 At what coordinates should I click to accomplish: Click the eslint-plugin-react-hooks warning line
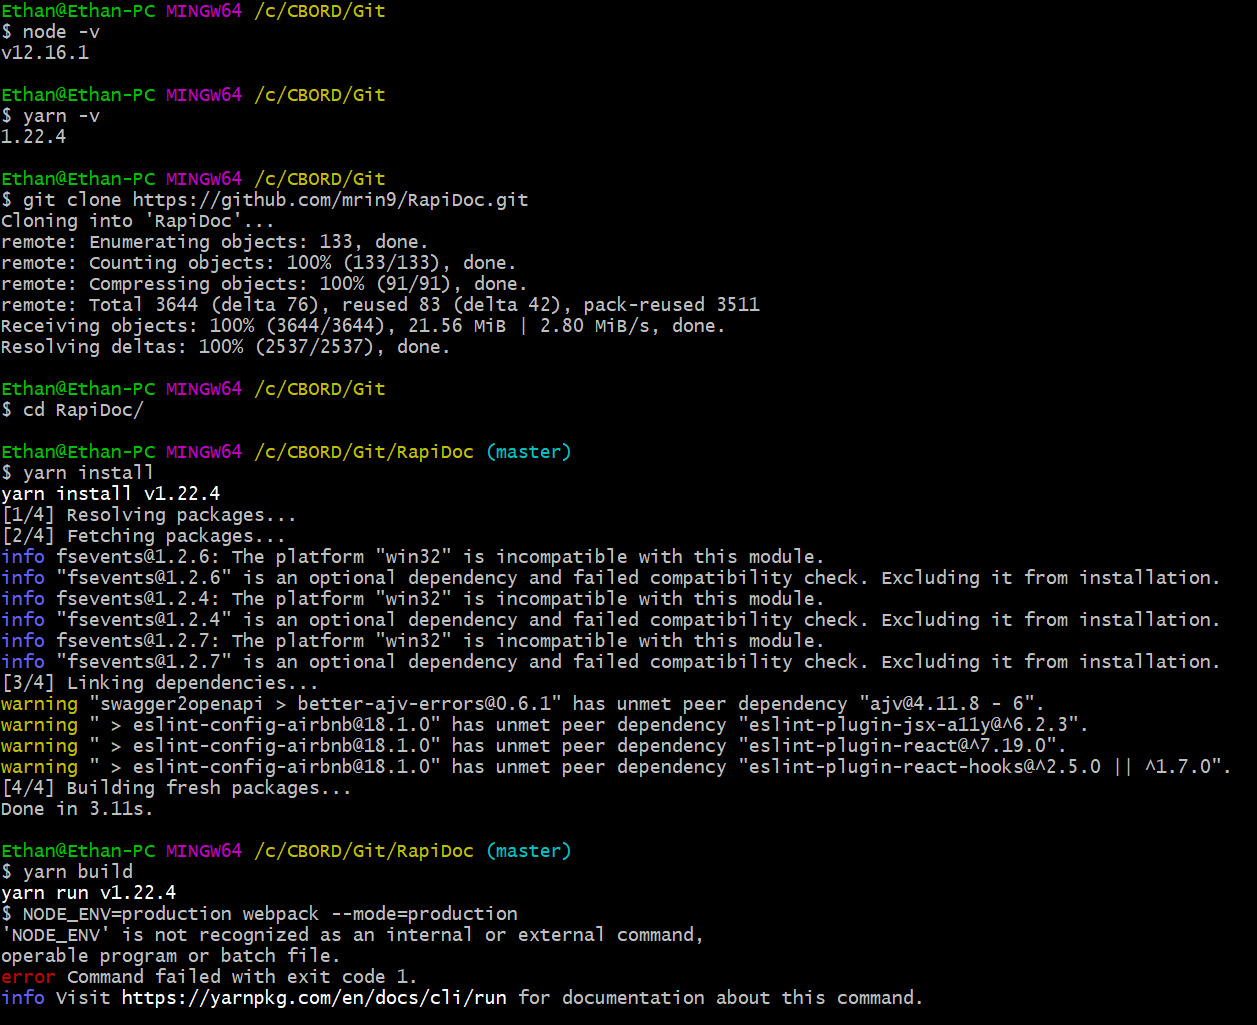point(617,767)
